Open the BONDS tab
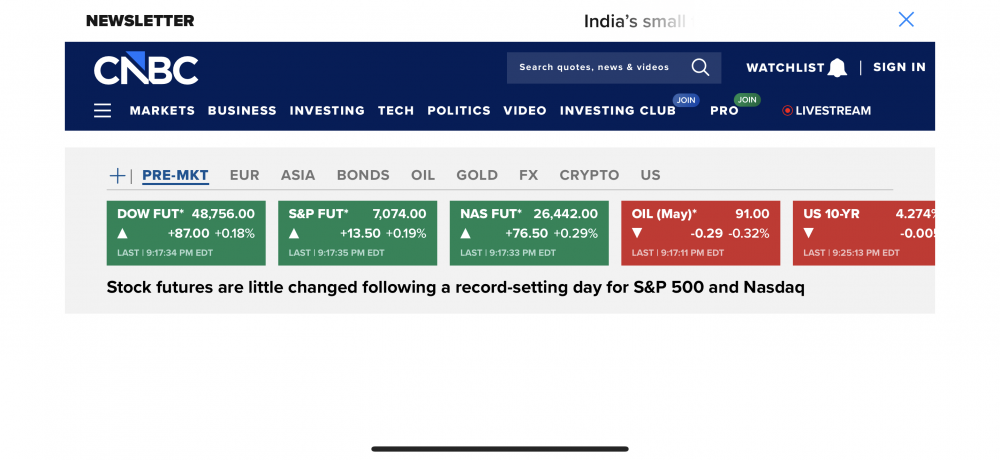Image resolution: width=1000 pixels, height=460 pixels. [x=363, y=175]
